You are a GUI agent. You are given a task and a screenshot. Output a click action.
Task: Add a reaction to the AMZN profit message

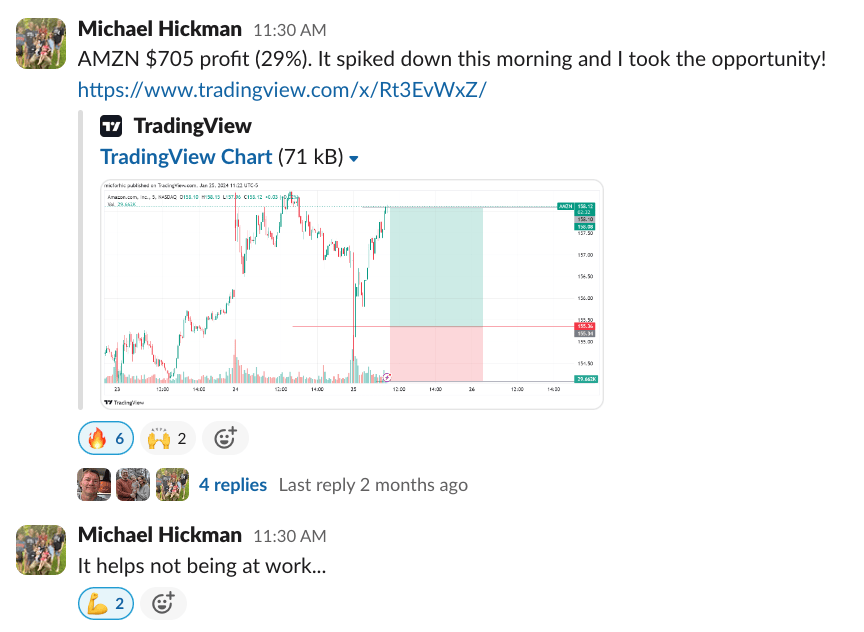pos(225,438)
